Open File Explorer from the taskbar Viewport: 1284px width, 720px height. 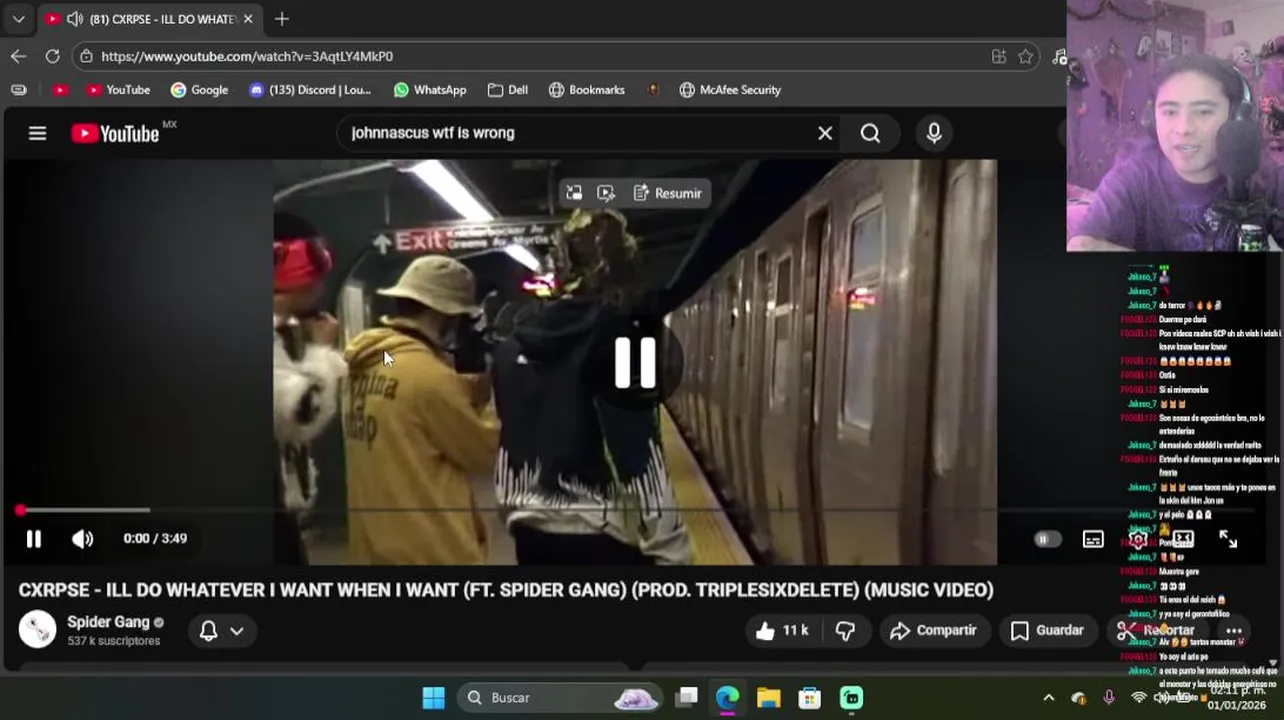(768, 698)
